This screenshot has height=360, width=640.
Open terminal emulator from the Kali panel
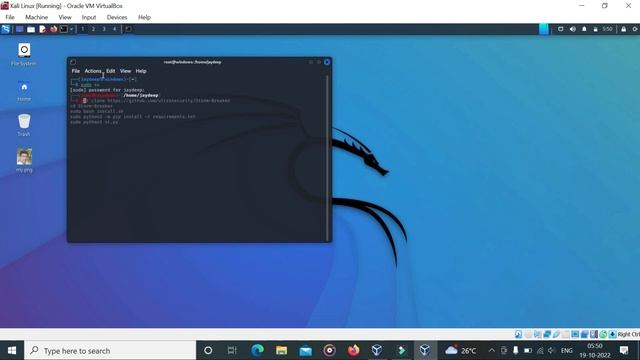click(64, 29)
